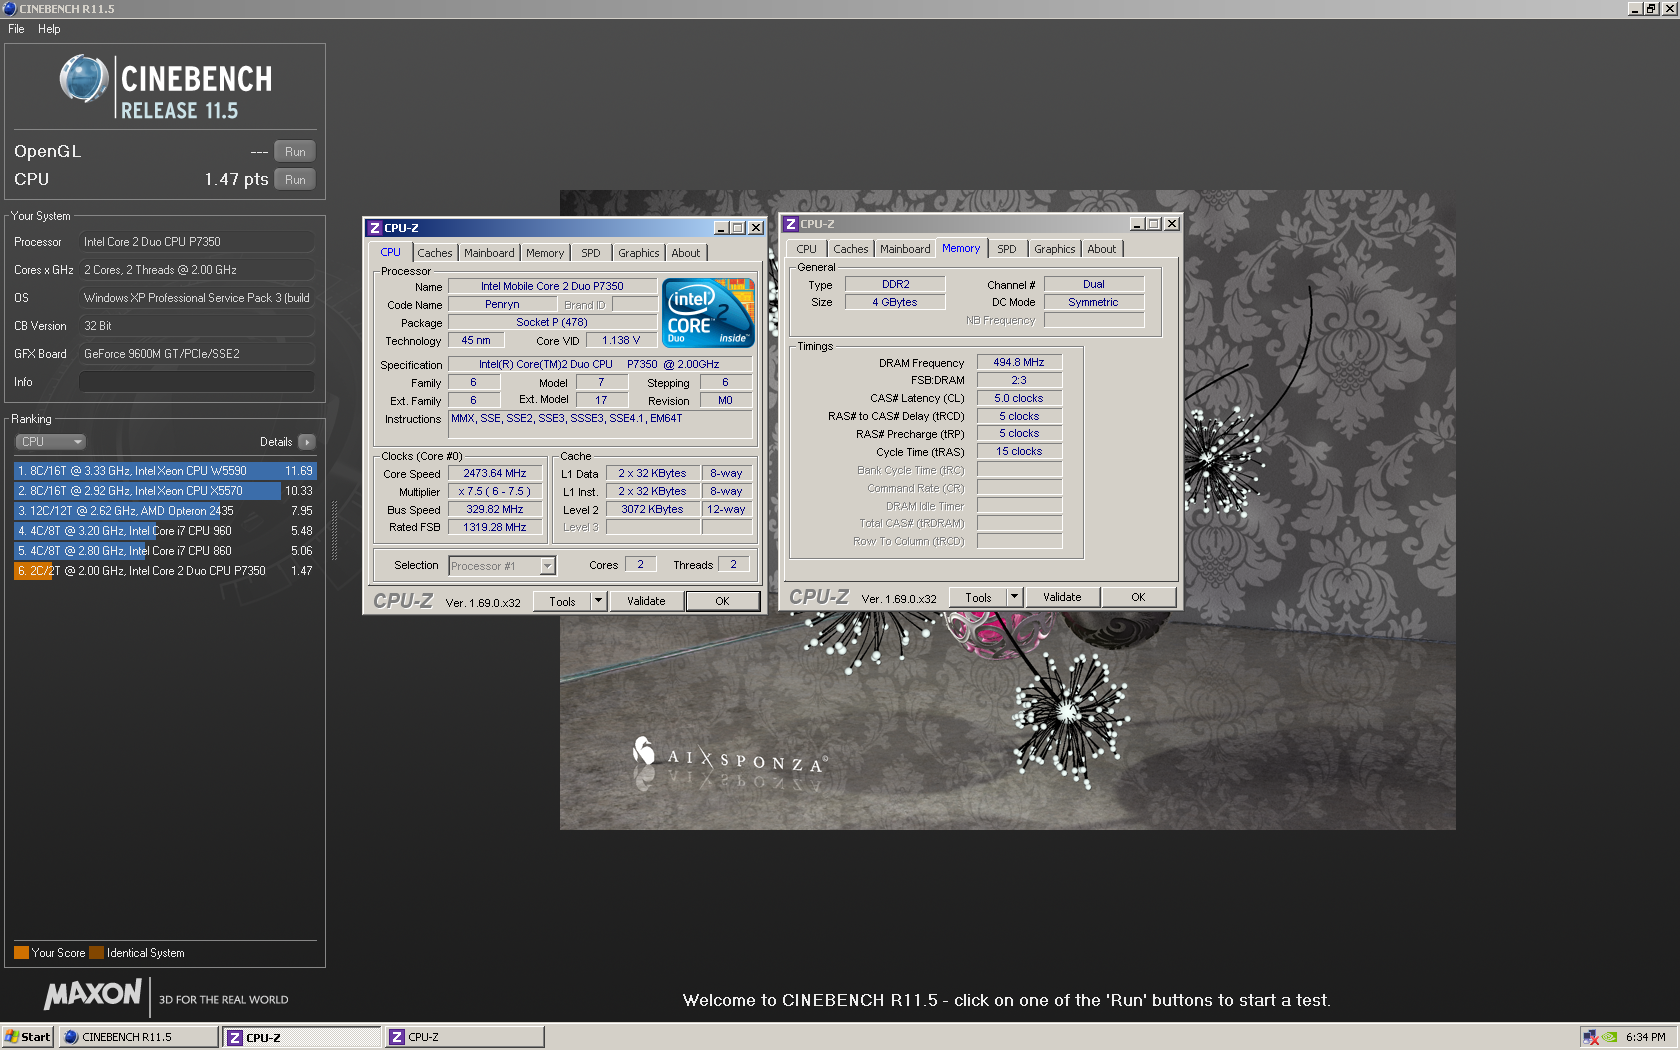Click OK in the front CPU-Z window
The width and height of the screenshot is (1680, 1050).
[722, 601]
